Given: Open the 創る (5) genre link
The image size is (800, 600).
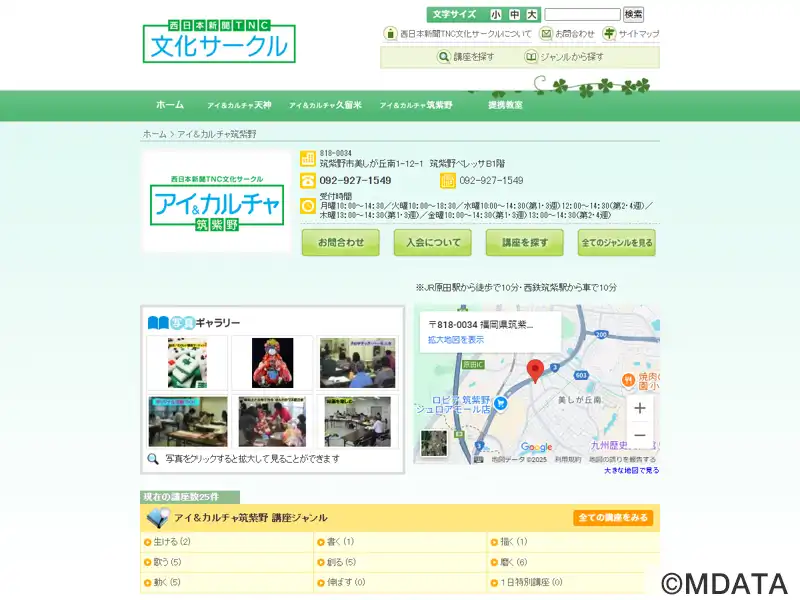Looking at the screenshot, I should coord(341,562).
